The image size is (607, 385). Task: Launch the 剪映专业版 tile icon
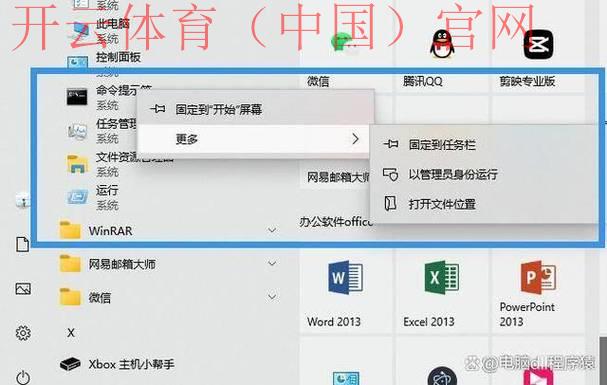538,44
